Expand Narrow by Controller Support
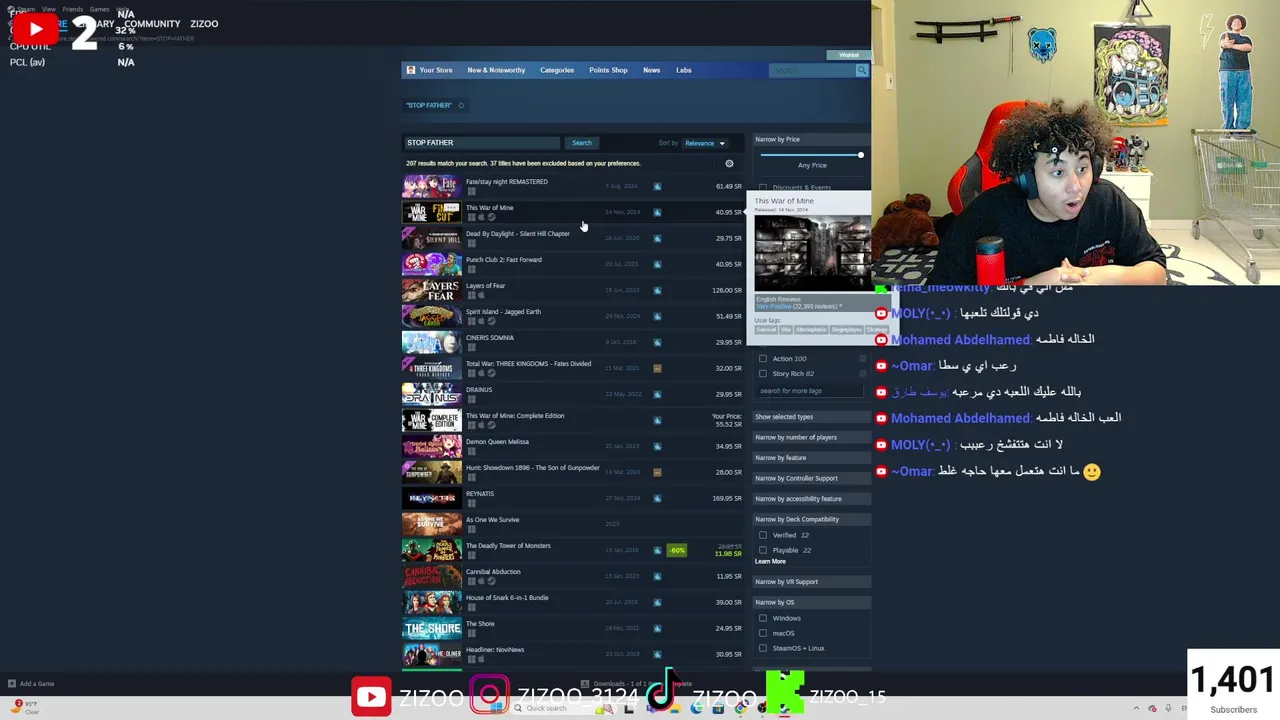Screen dimensions: 1280x720 pos(812,478)
